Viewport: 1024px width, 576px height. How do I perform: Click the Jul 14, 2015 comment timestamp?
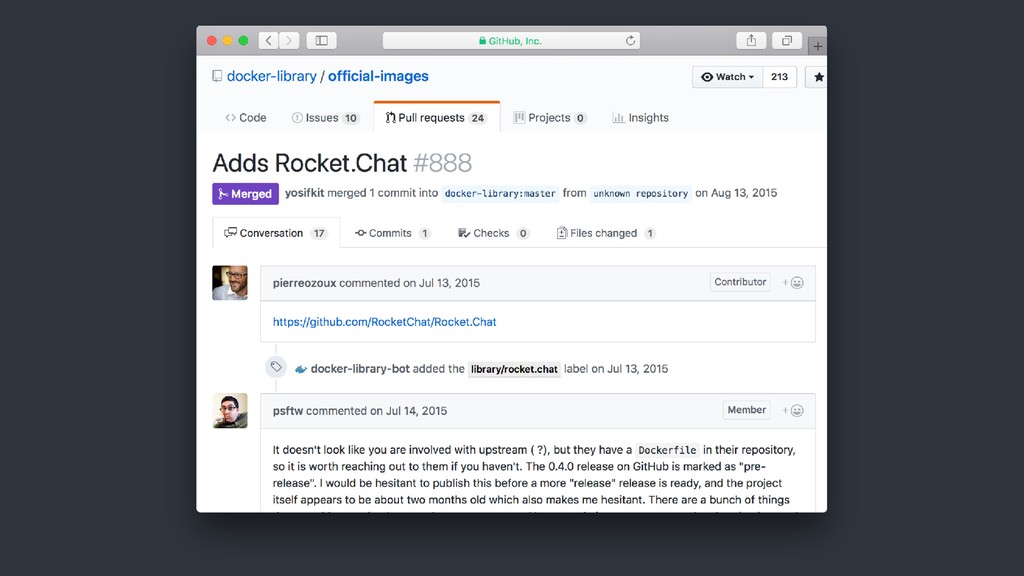(417, 411)
